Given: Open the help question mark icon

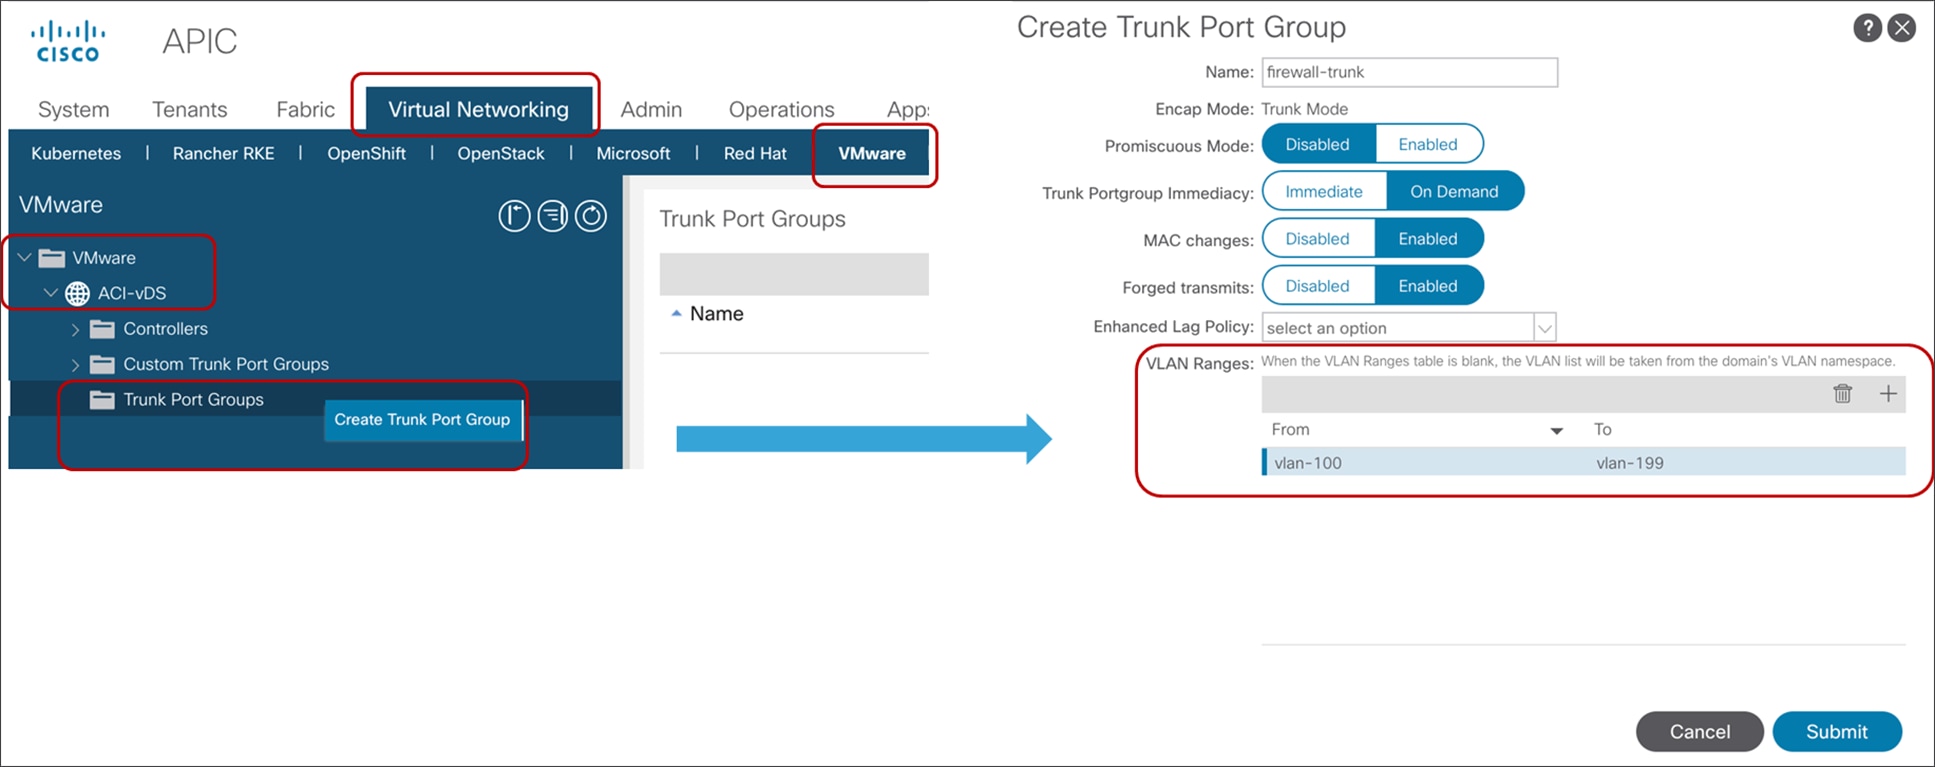Looking at the screenshot, I should [x=1867, y=28].
